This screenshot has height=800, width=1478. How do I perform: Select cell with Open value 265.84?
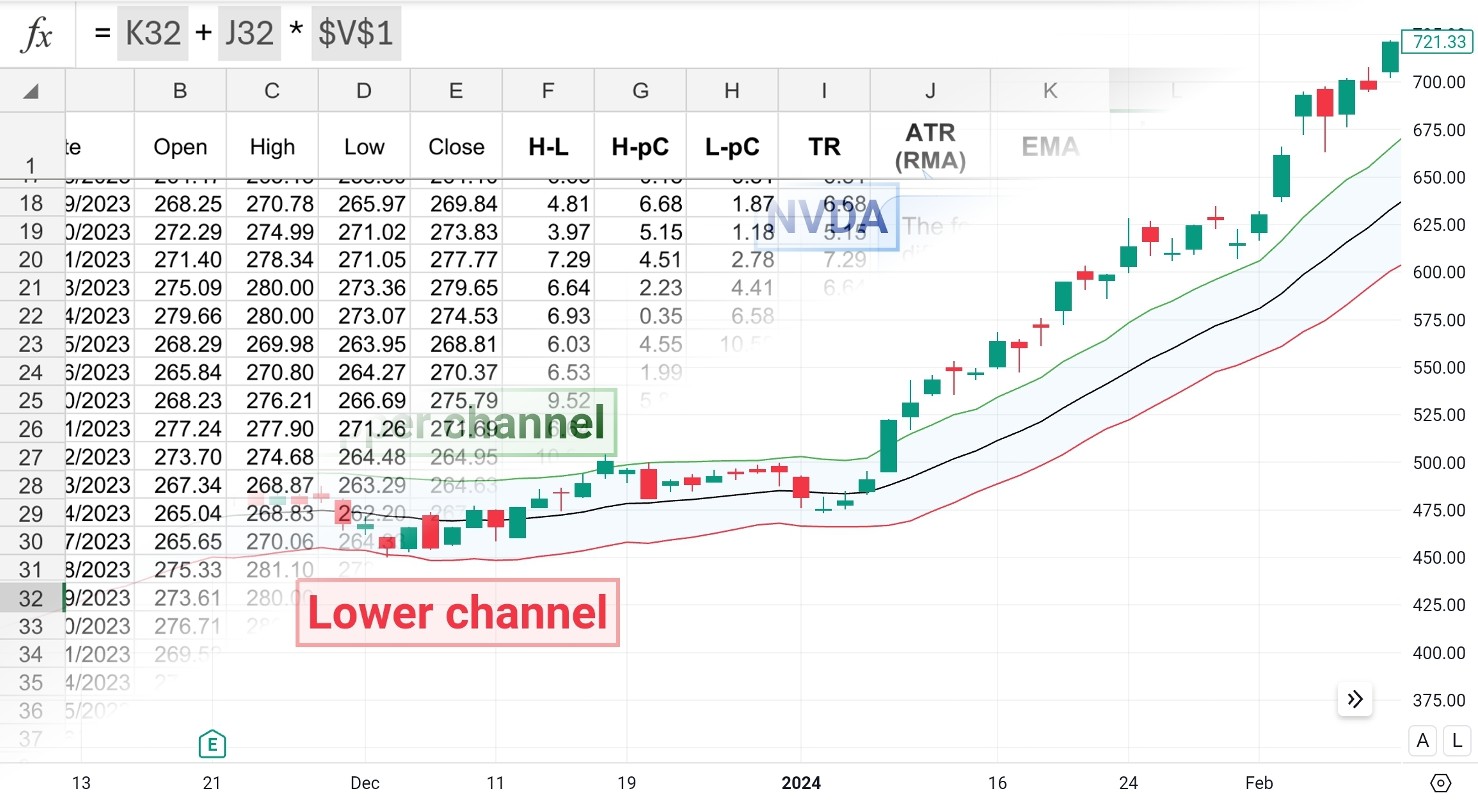point(180,372)
